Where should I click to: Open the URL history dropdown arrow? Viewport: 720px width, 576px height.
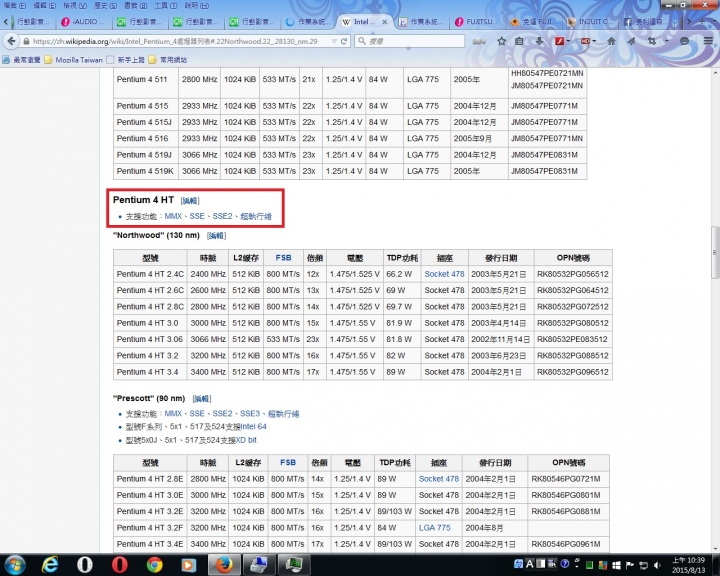pos(334,41)
